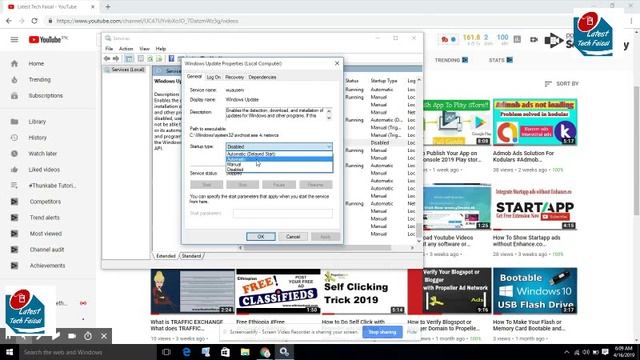The image size is (640, 360).
Task: Open STARTAPP ads video thumbnail
Action: coord(535,206)
